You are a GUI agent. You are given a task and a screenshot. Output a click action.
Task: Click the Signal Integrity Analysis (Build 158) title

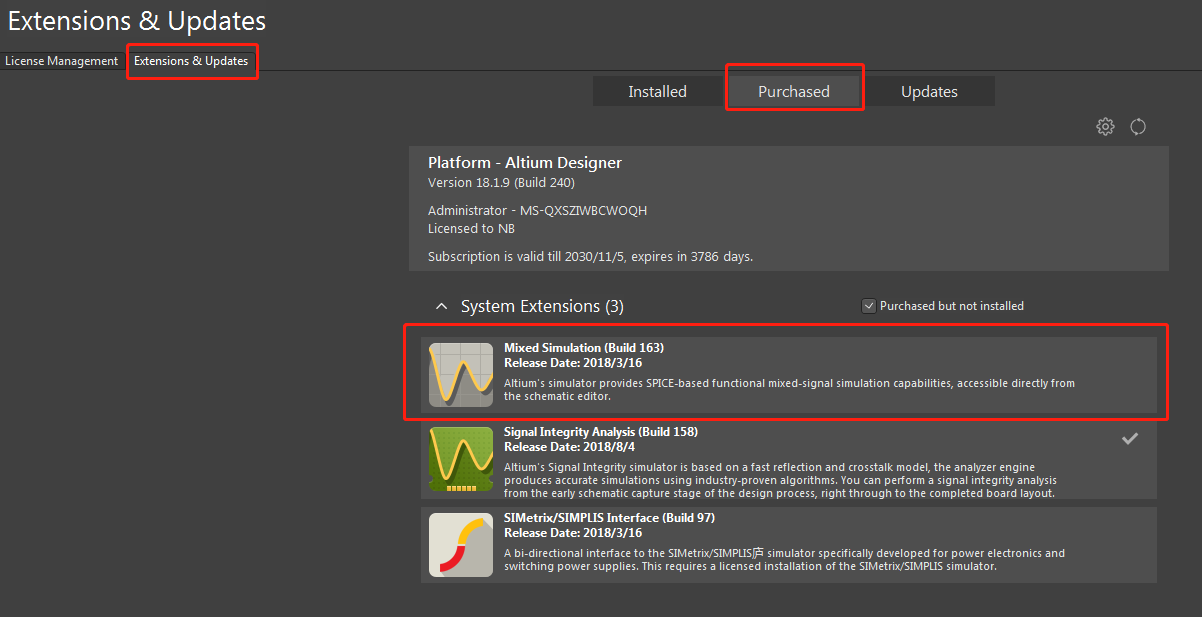tap(601, 432)
